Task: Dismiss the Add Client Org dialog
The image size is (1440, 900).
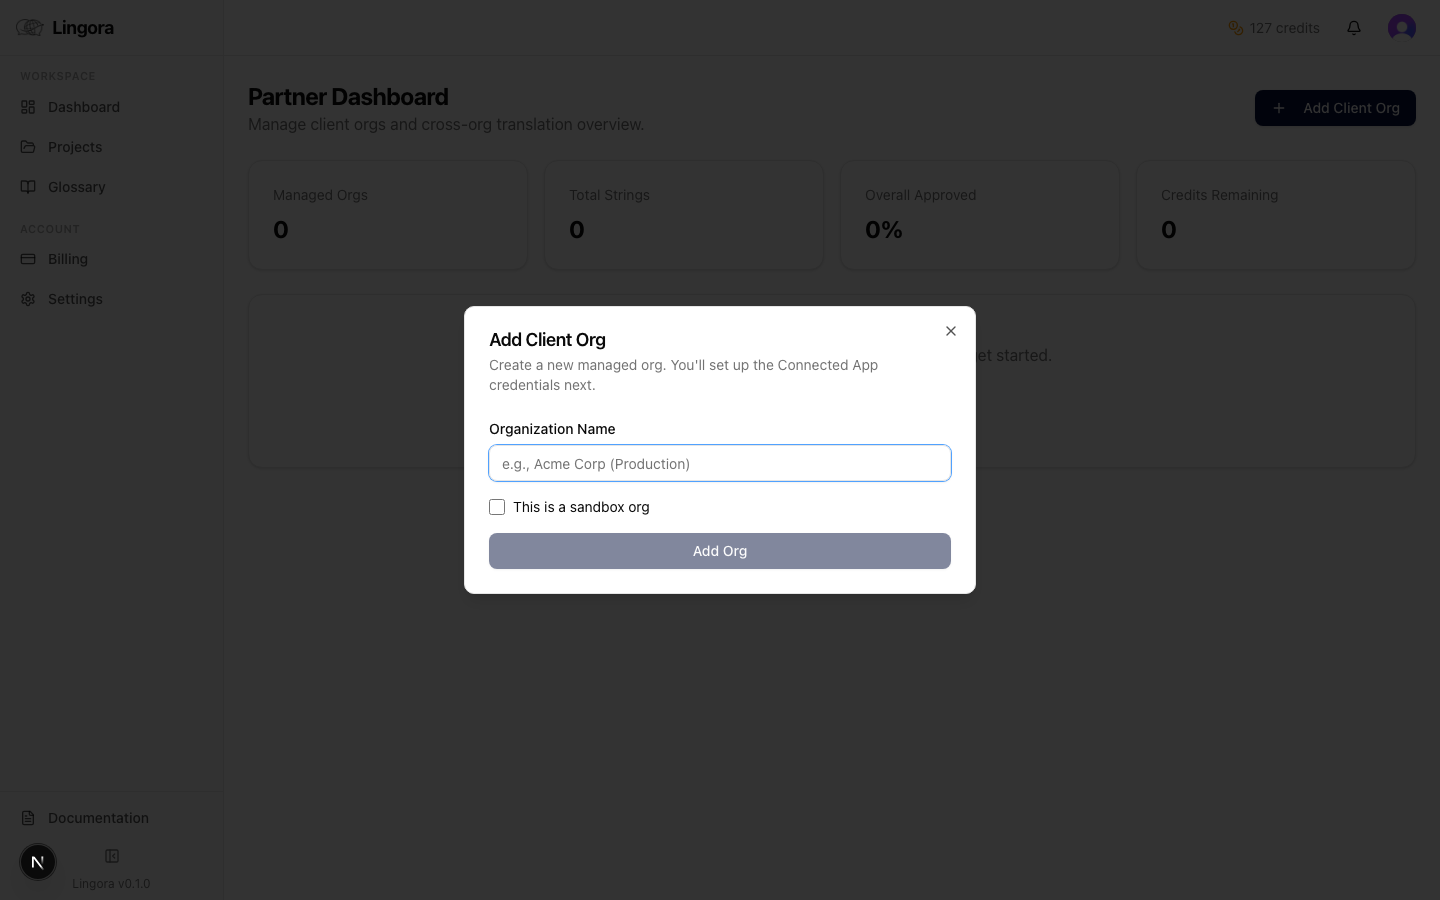Action: tap(950, 330)
